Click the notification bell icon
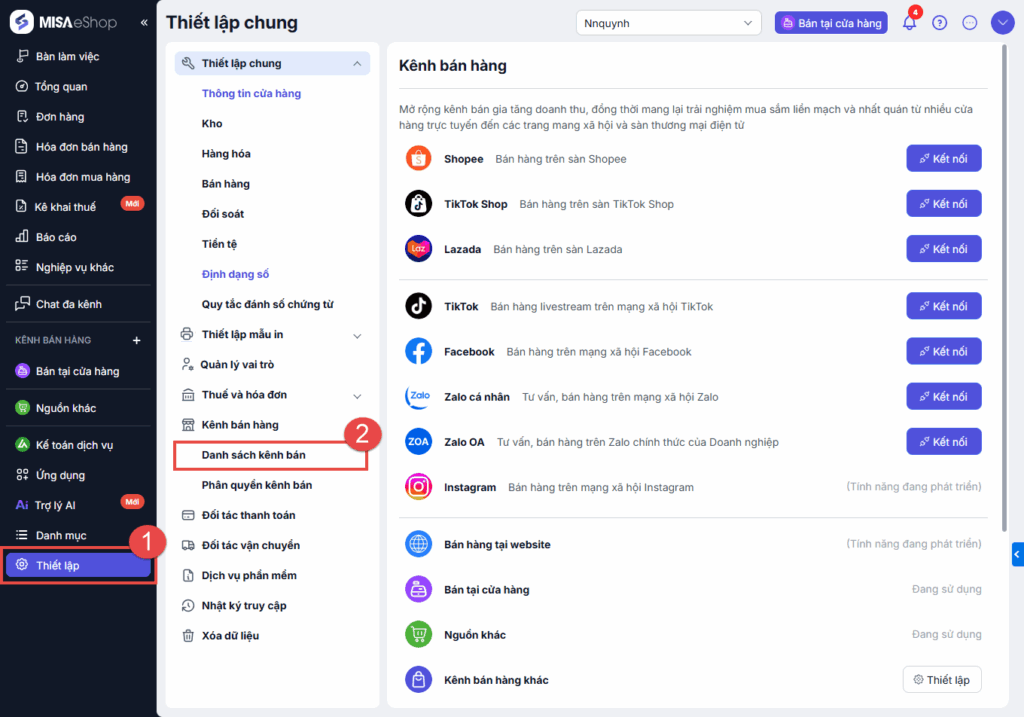 coord(909,23)
